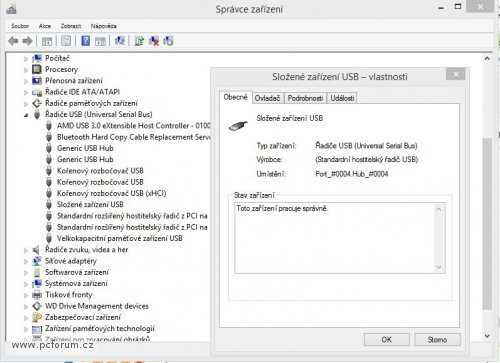
Task: Switch to the Události tab
Action: point(342,98)
